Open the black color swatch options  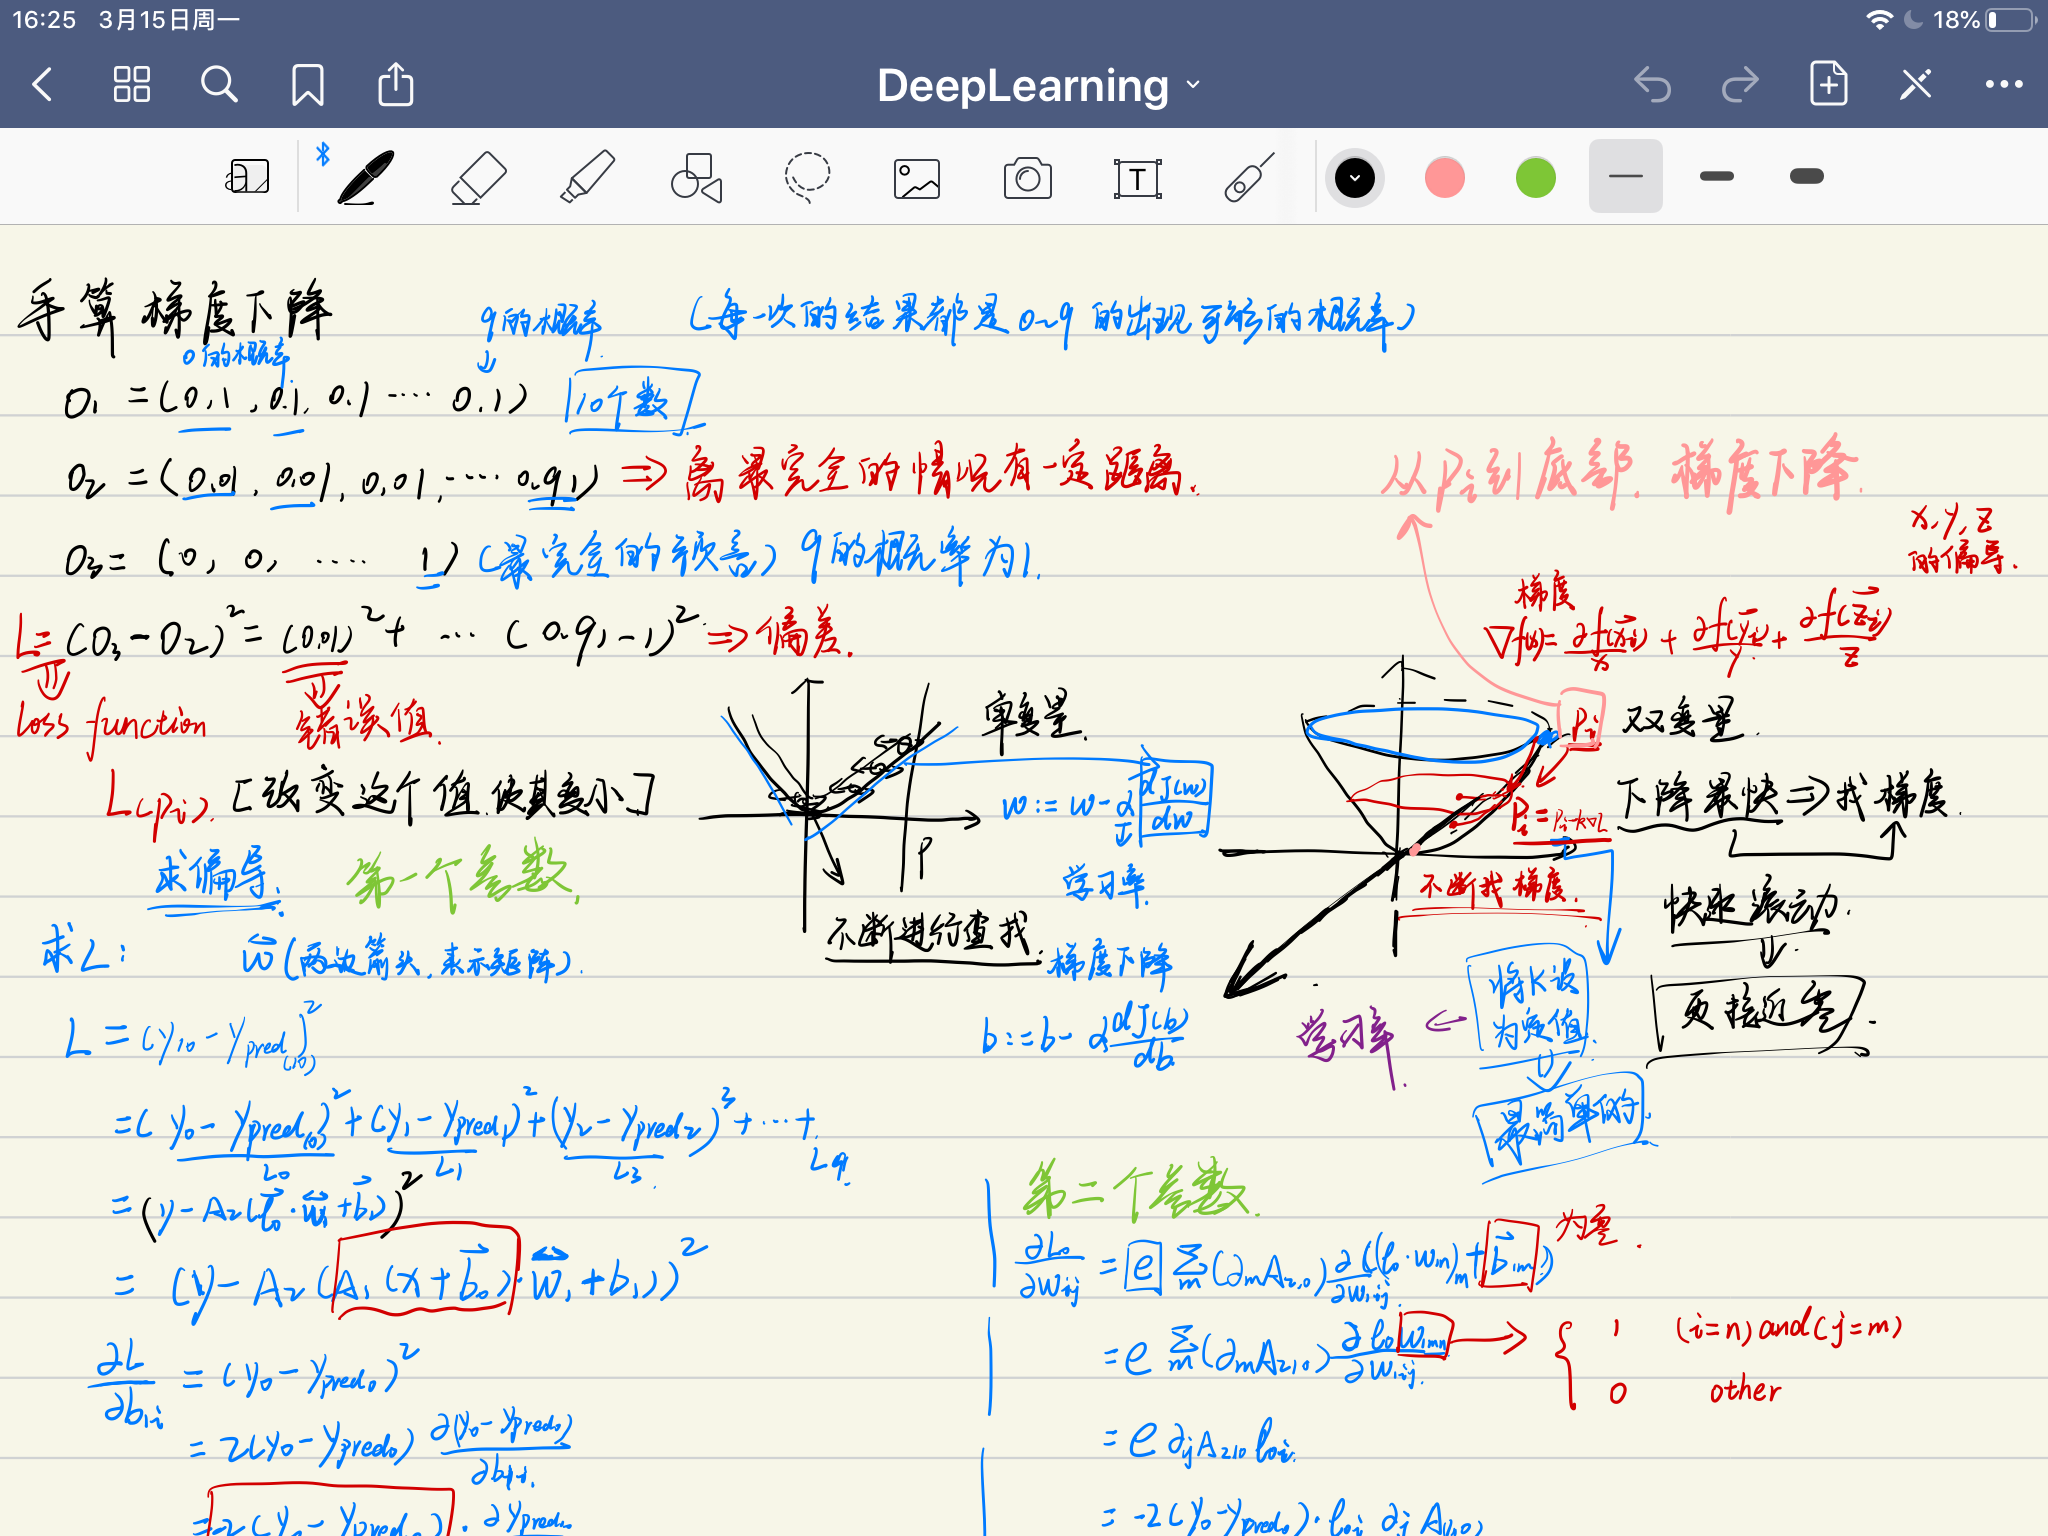pyautogui.click(x=1355, y=178)
